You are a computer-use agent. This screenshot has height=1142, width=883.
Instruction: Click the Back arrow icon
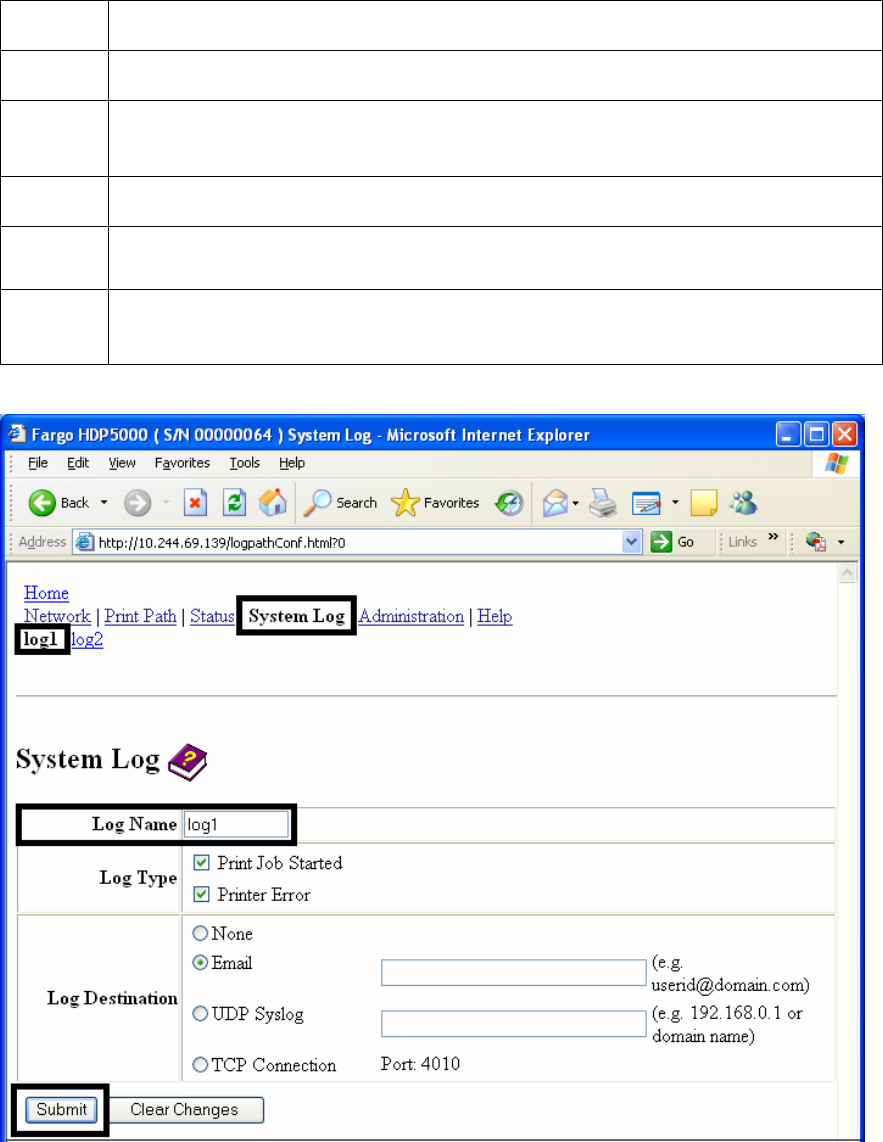point(42,503)
